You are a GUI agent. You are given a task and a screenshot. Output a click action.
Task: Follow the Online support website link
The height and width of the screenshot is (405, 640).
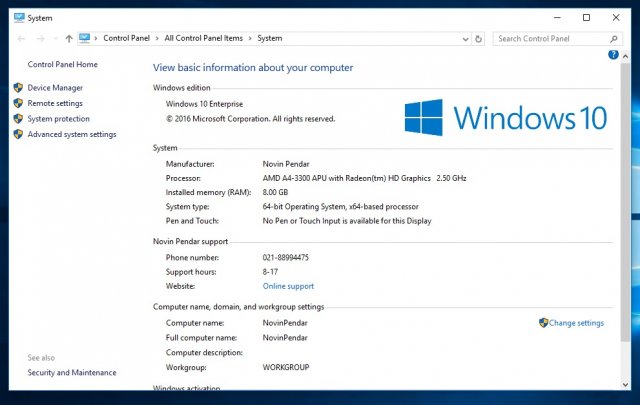288,286
